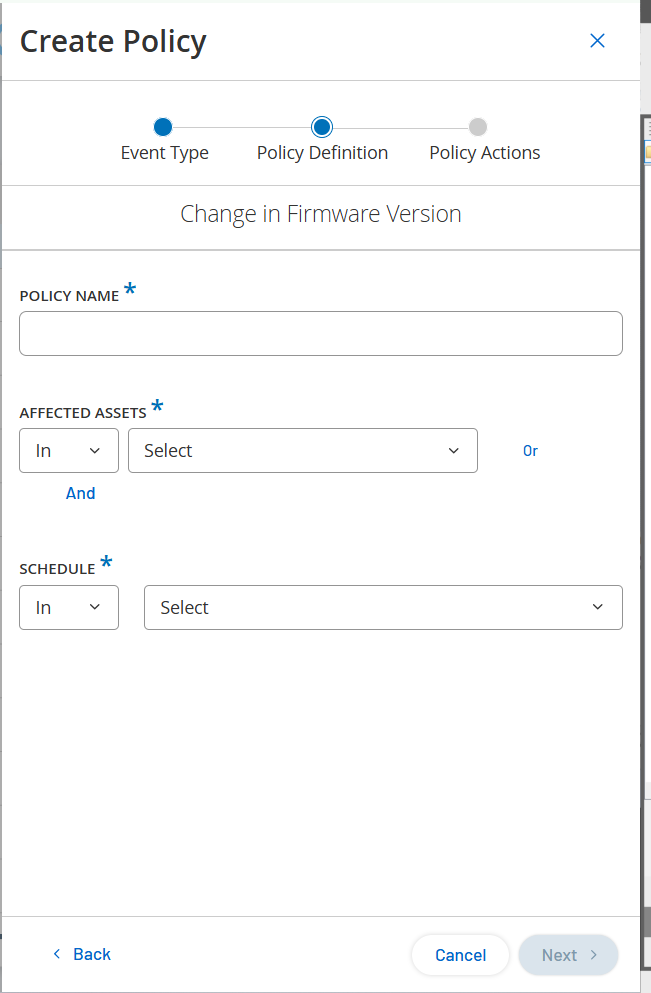Go to the Event Type step label
651x993 pixels.
pos(165,153)
